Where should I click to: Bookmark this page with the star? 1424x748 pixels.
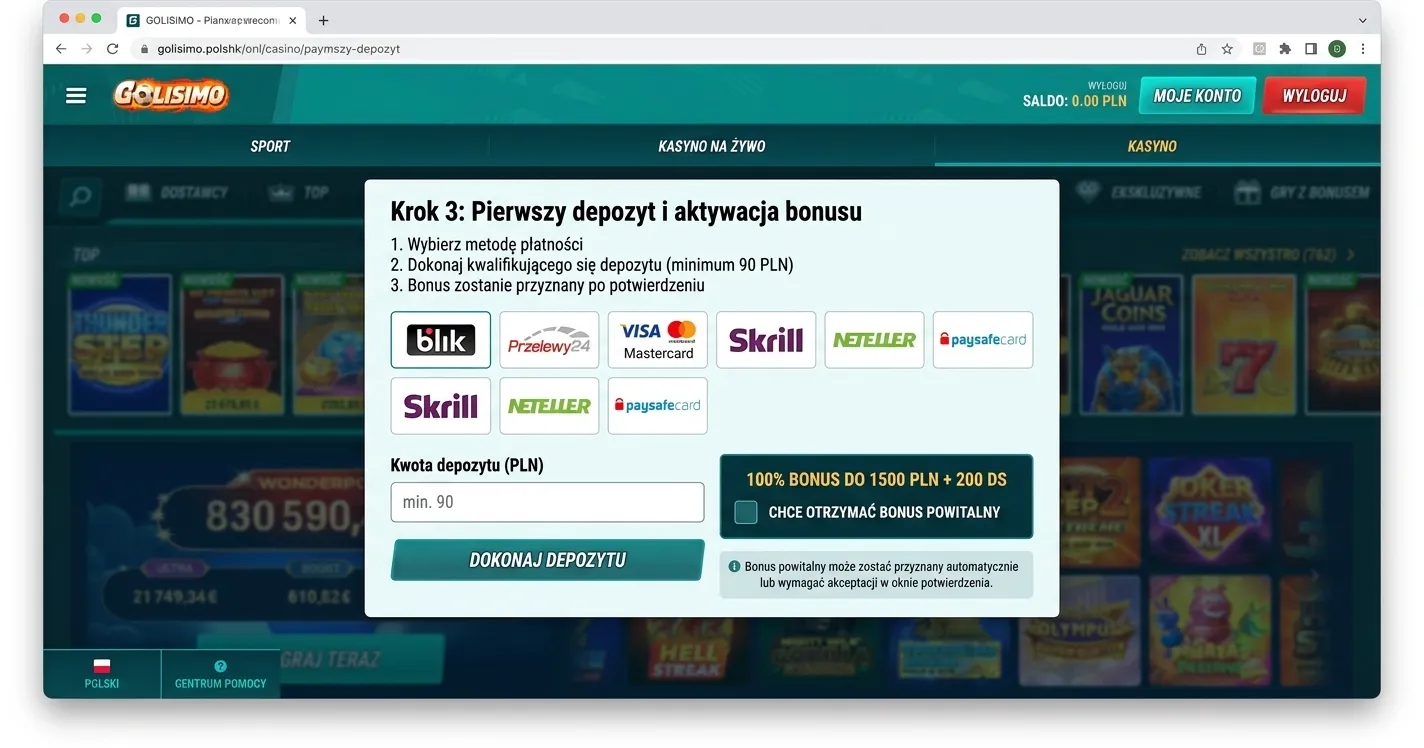point(1228,48)
